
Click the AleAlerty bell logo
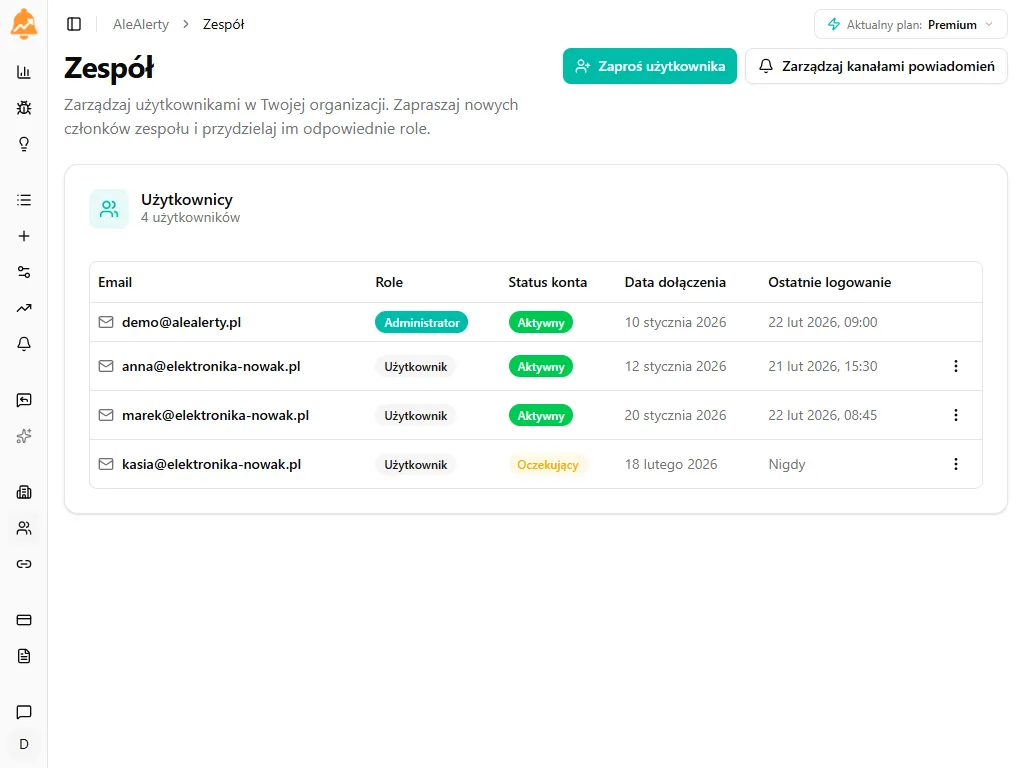24,24
